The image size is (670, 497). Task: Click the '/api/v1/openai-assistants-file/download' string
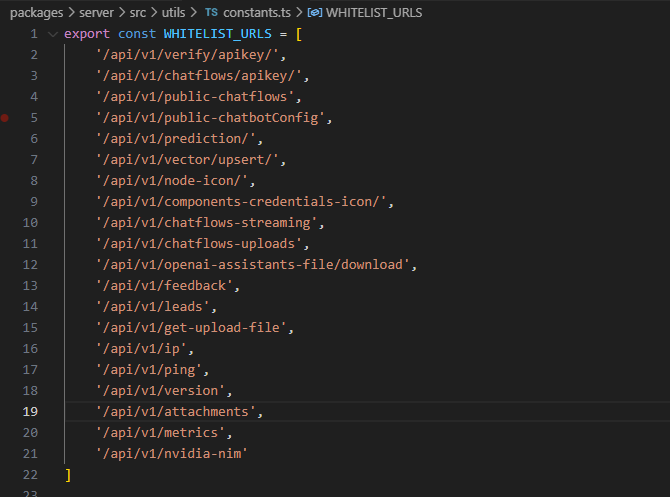click(x=253, y=265)
